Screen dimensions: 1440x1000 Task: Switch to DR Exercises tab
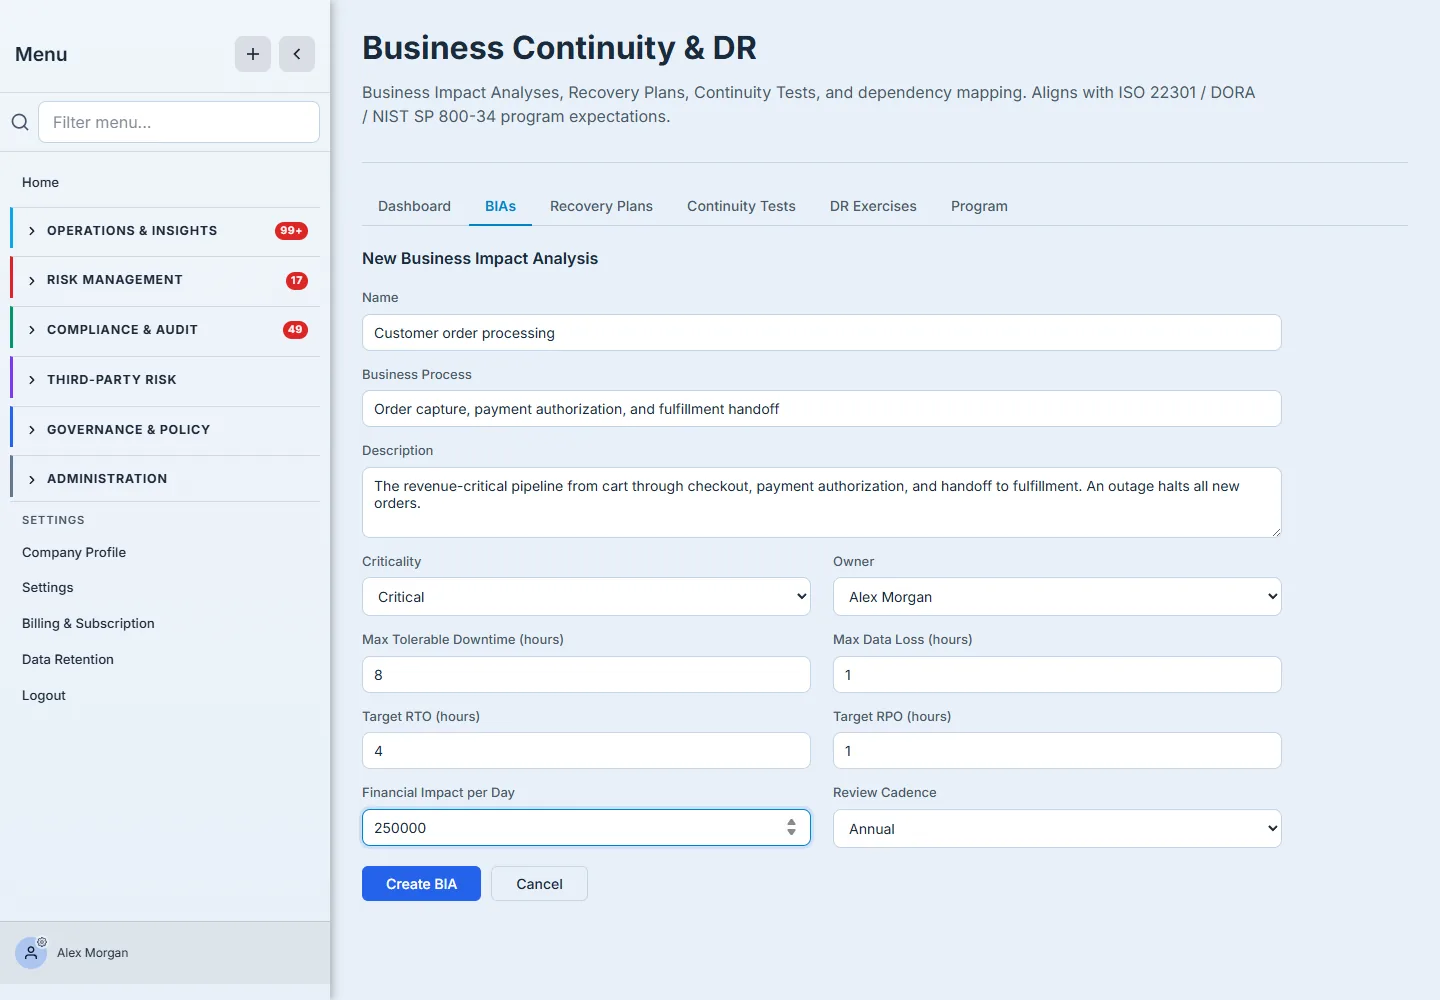point(873,206)
